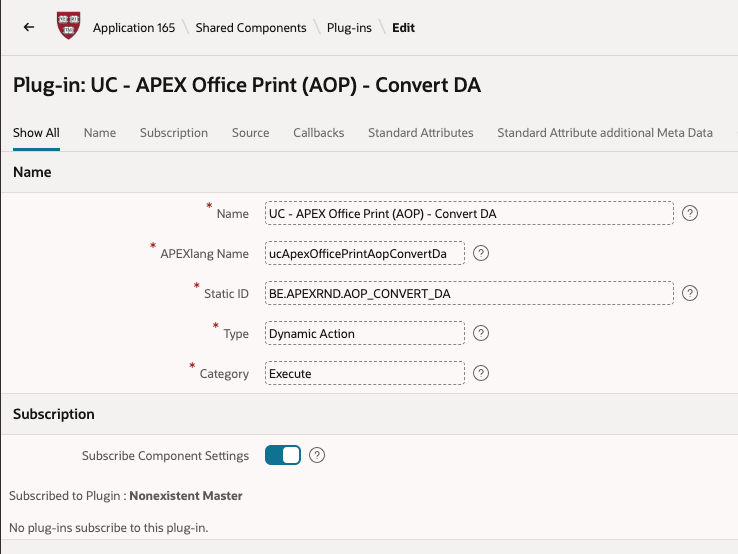Click the Subscription section heading
The image size is (738, 554).
(54, 414)
